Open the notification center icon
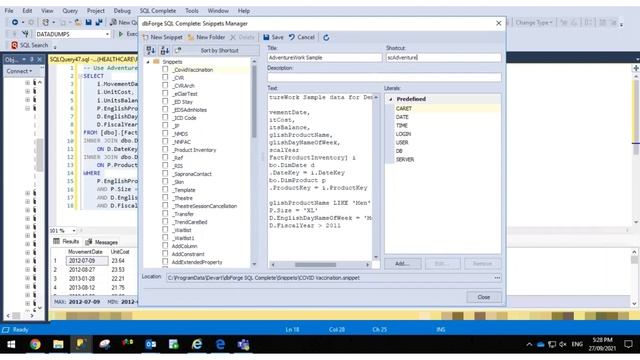640x360 pixels. (x=629, y=344)
